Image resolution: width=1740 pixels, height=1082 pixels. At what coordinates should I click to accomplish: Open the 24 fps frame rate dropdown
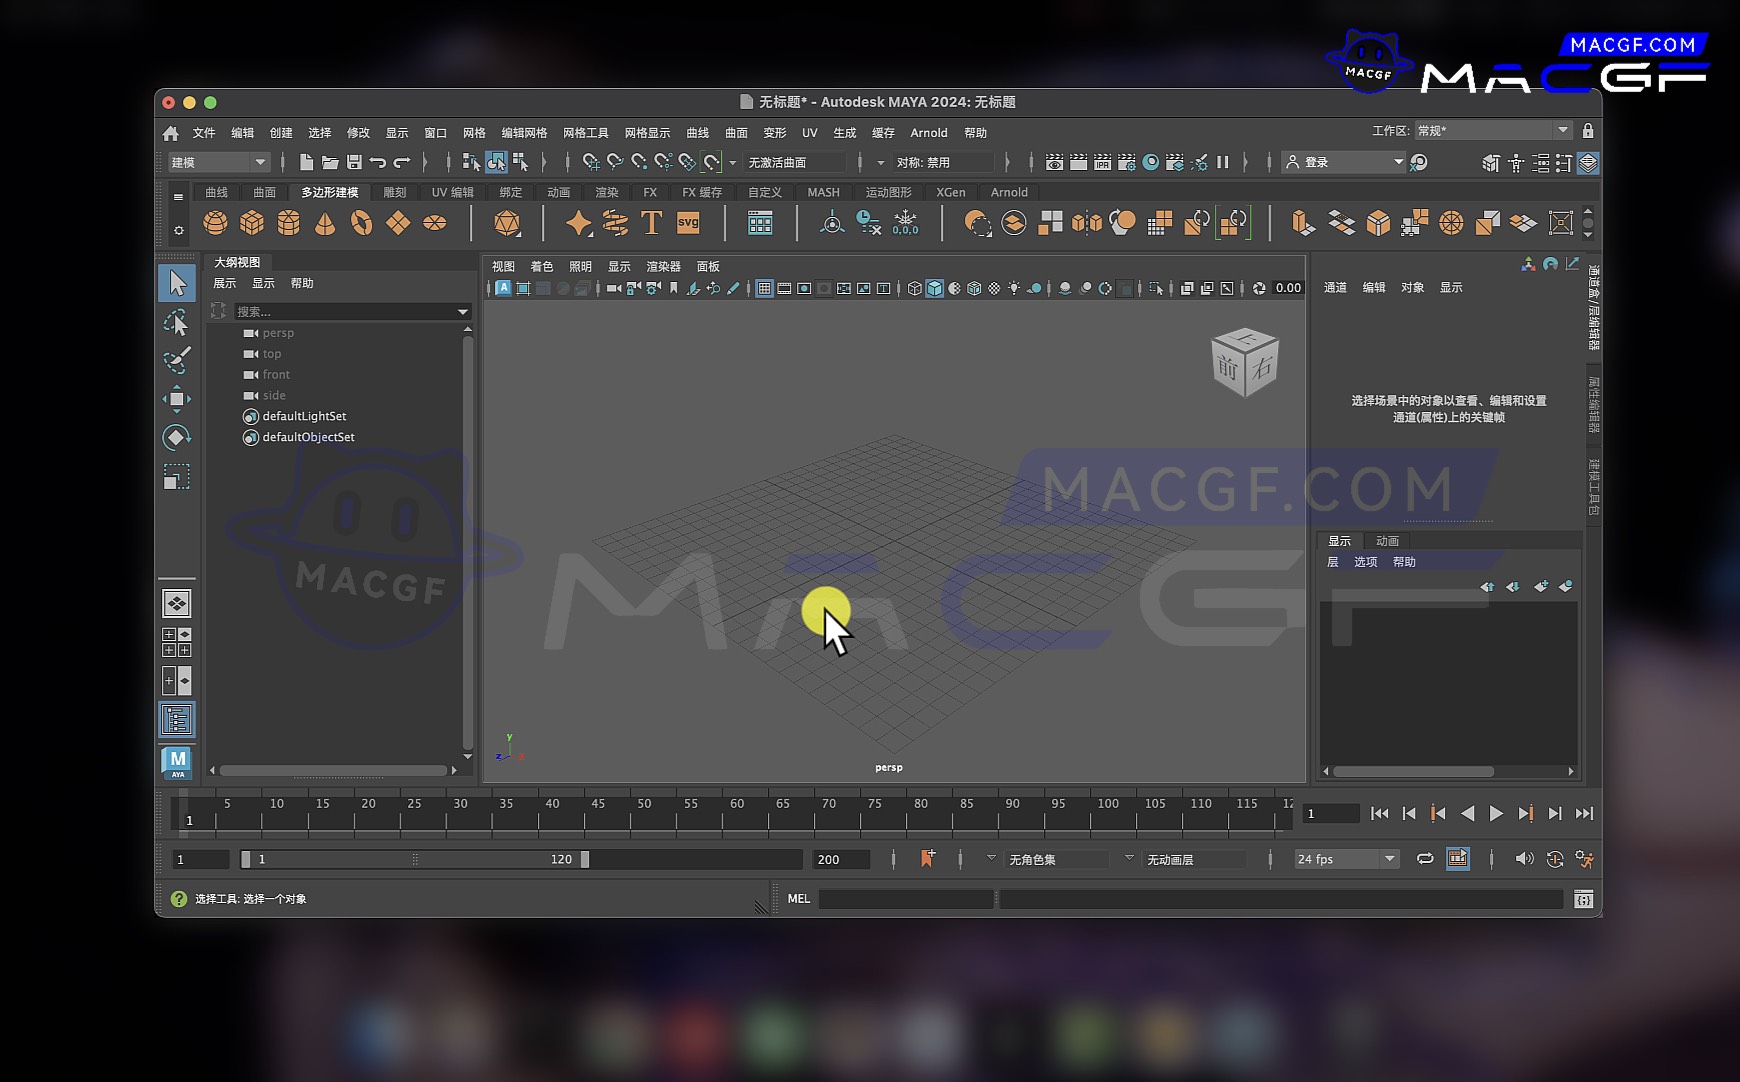point(1345,859)
